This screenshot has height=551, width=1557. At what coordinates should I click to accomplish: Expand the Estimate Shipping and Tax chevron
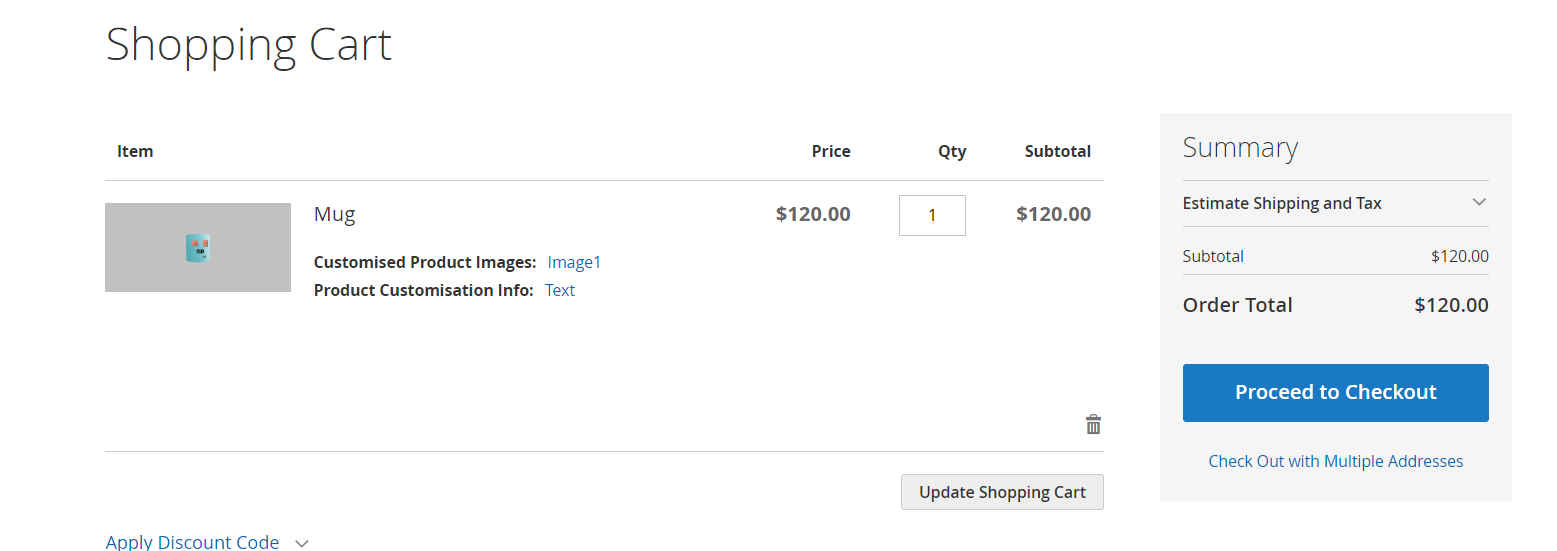[x=1479, y=203]
